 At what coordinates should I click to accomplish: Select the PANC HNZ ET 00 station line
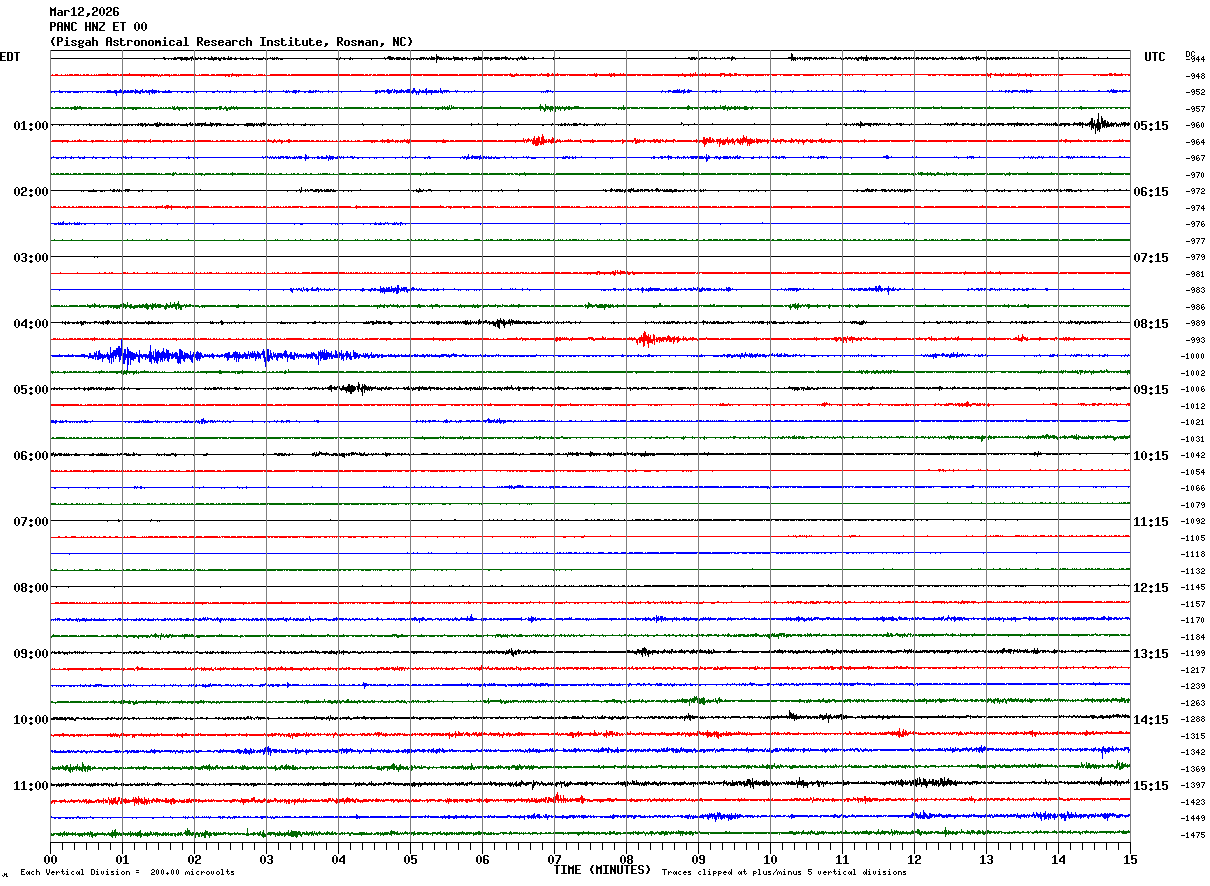coord(98,27)
